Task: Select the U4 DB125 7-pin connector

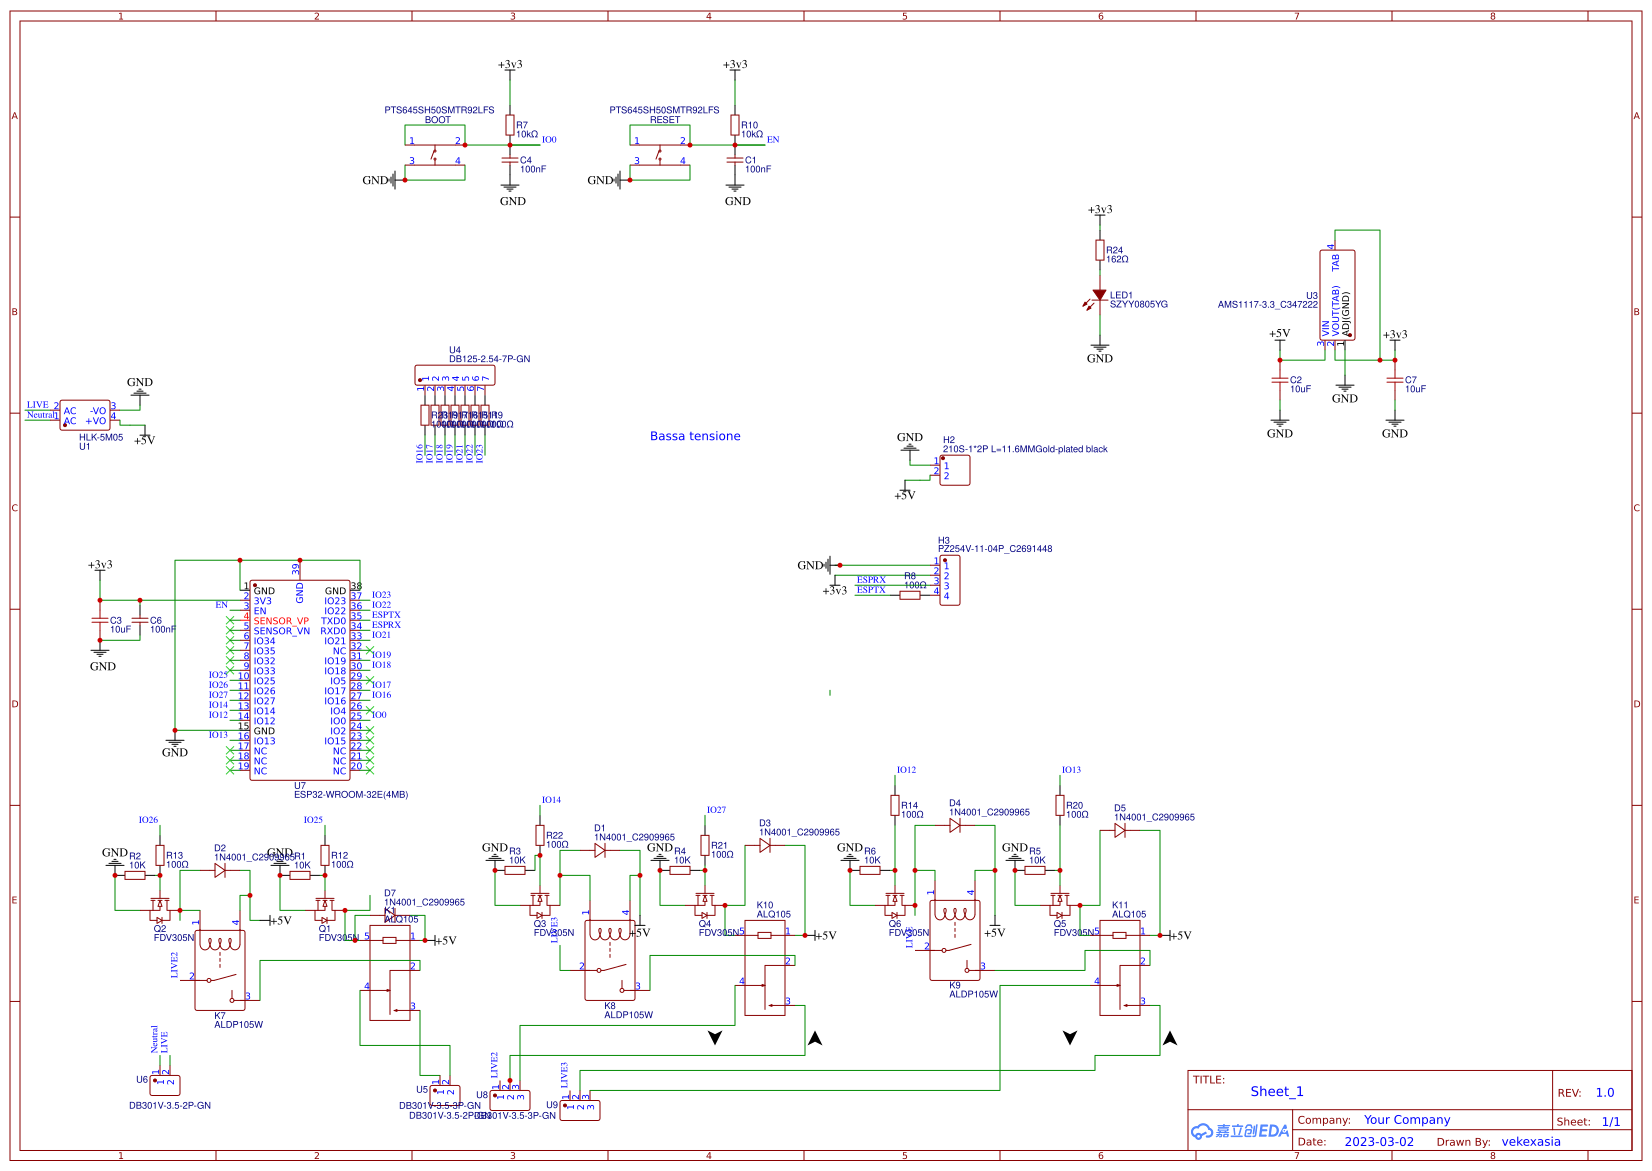Action: (x=455, y=376)
